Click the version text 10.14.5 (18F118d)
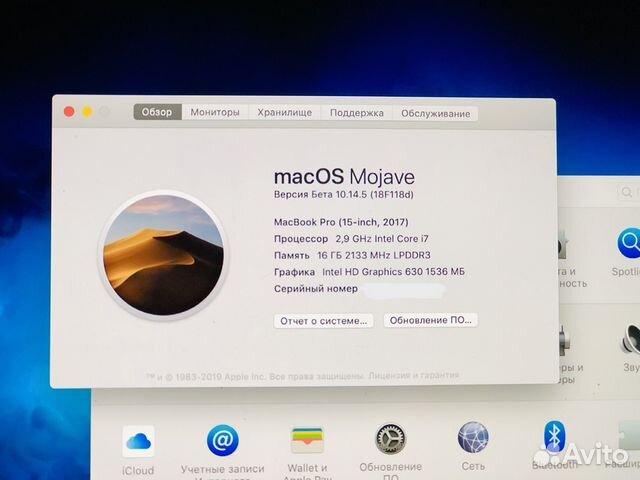The width and height of the screenshot is (640, 480). [374, 195]
